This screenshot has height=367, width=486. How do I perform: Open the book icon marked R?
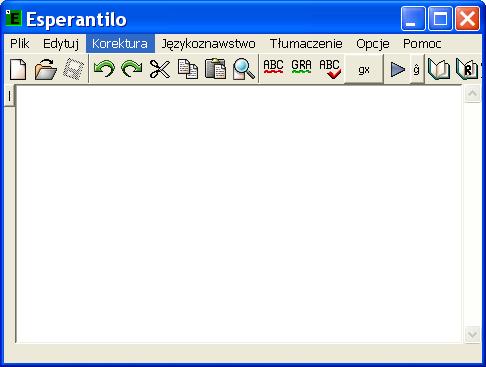click(x=467, y=69)
